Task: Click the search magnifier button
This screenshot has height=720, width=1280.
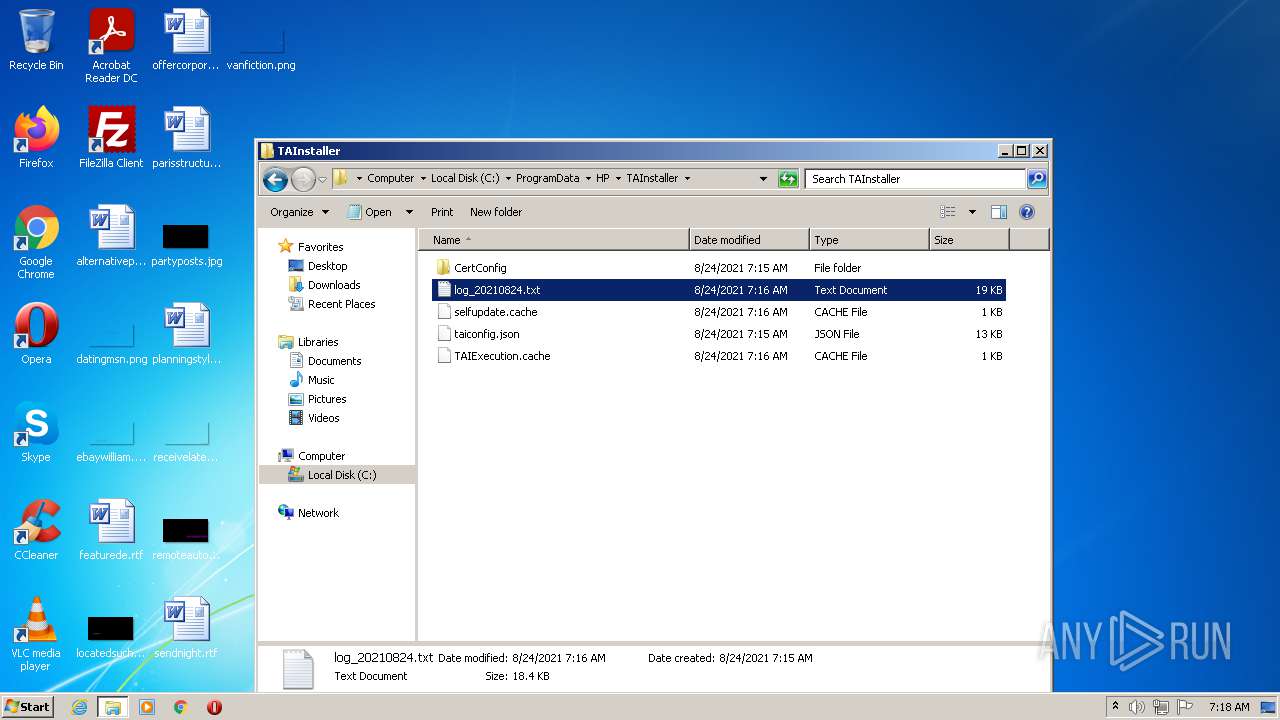Action: [x=1037, y=179]
